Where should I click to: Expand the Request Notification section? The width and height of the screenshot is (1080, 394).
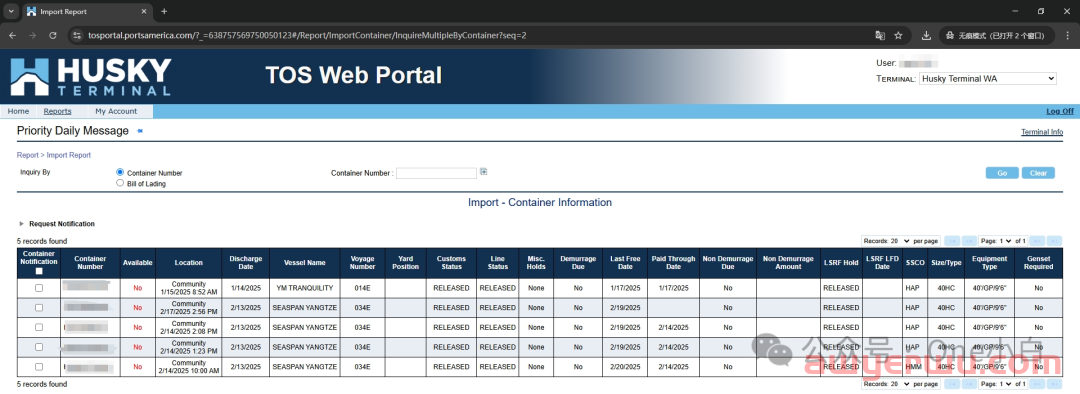point(21,224)
